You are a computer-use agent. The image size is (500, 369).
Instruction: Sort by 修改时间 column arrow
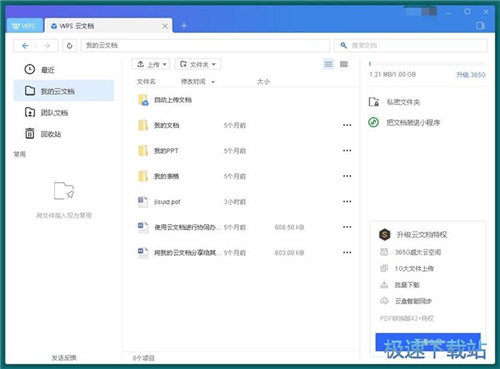coord(213,82)
